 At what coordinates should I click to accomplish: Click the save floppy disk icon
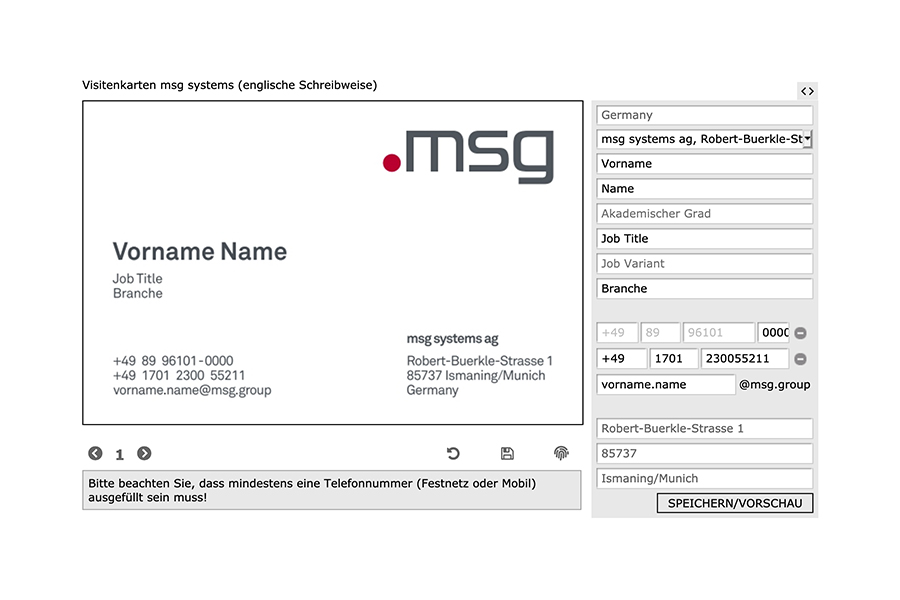coord(507,454)
